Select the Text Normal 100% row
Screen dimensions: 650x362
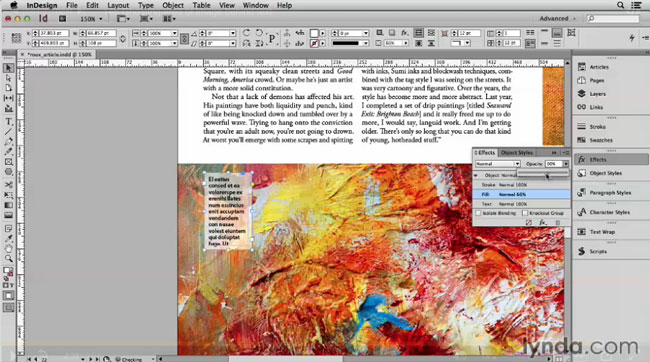[521, 204]
